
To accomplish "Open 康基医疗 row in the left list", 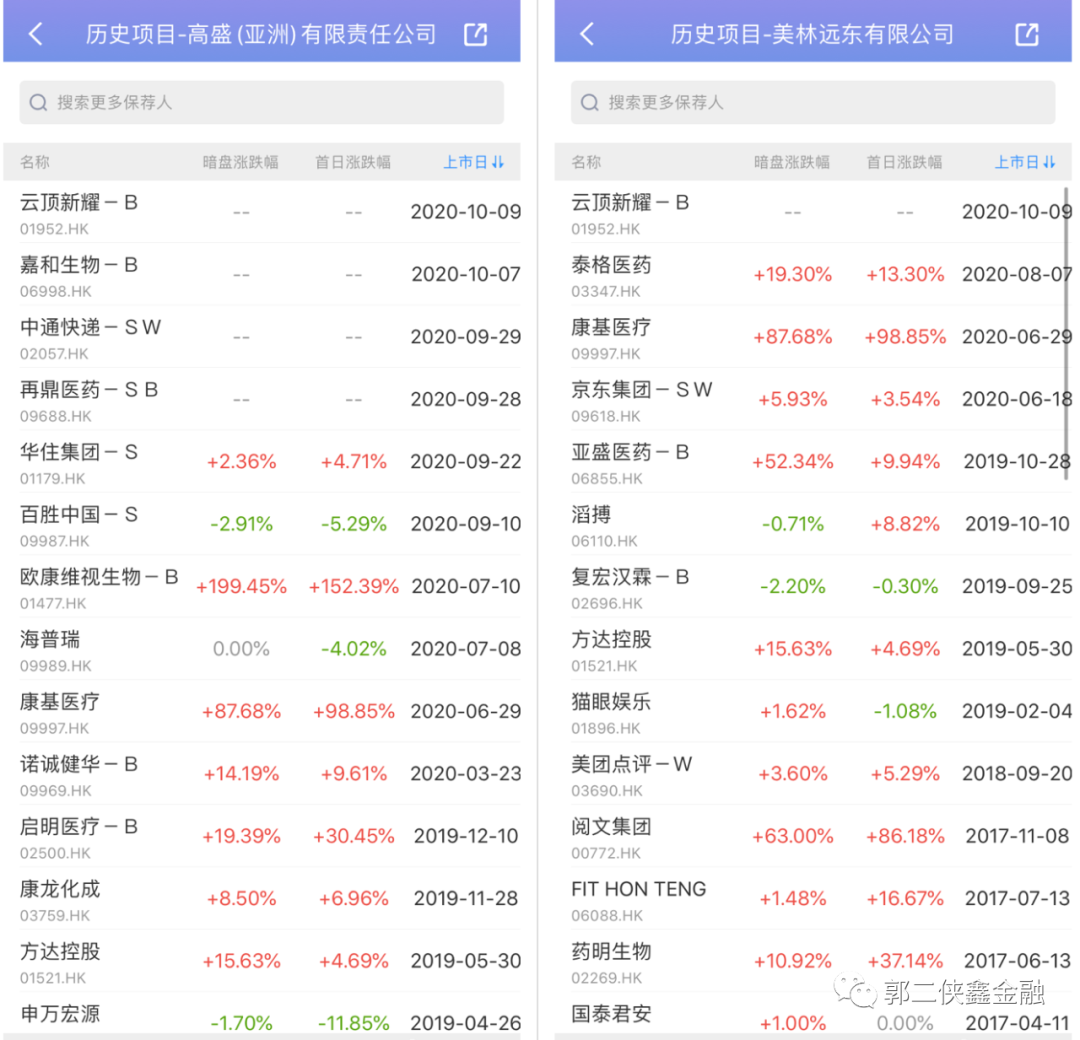I will 262,711.
